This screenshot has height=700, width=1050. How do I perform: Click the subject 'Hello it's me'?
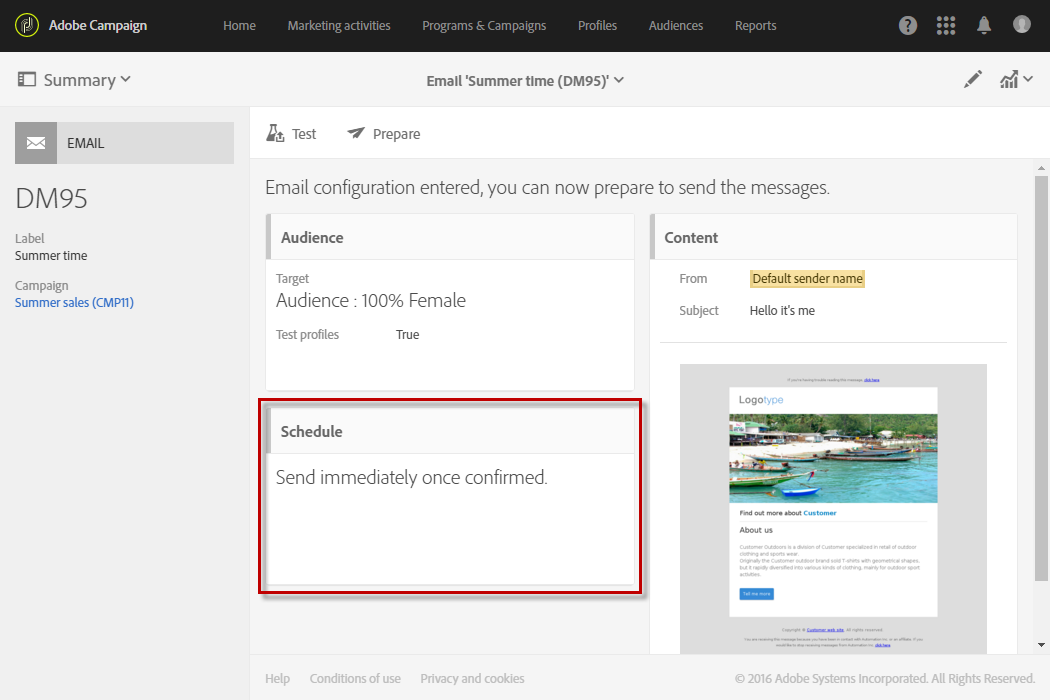pyautogui.click(x=782, y=311)
